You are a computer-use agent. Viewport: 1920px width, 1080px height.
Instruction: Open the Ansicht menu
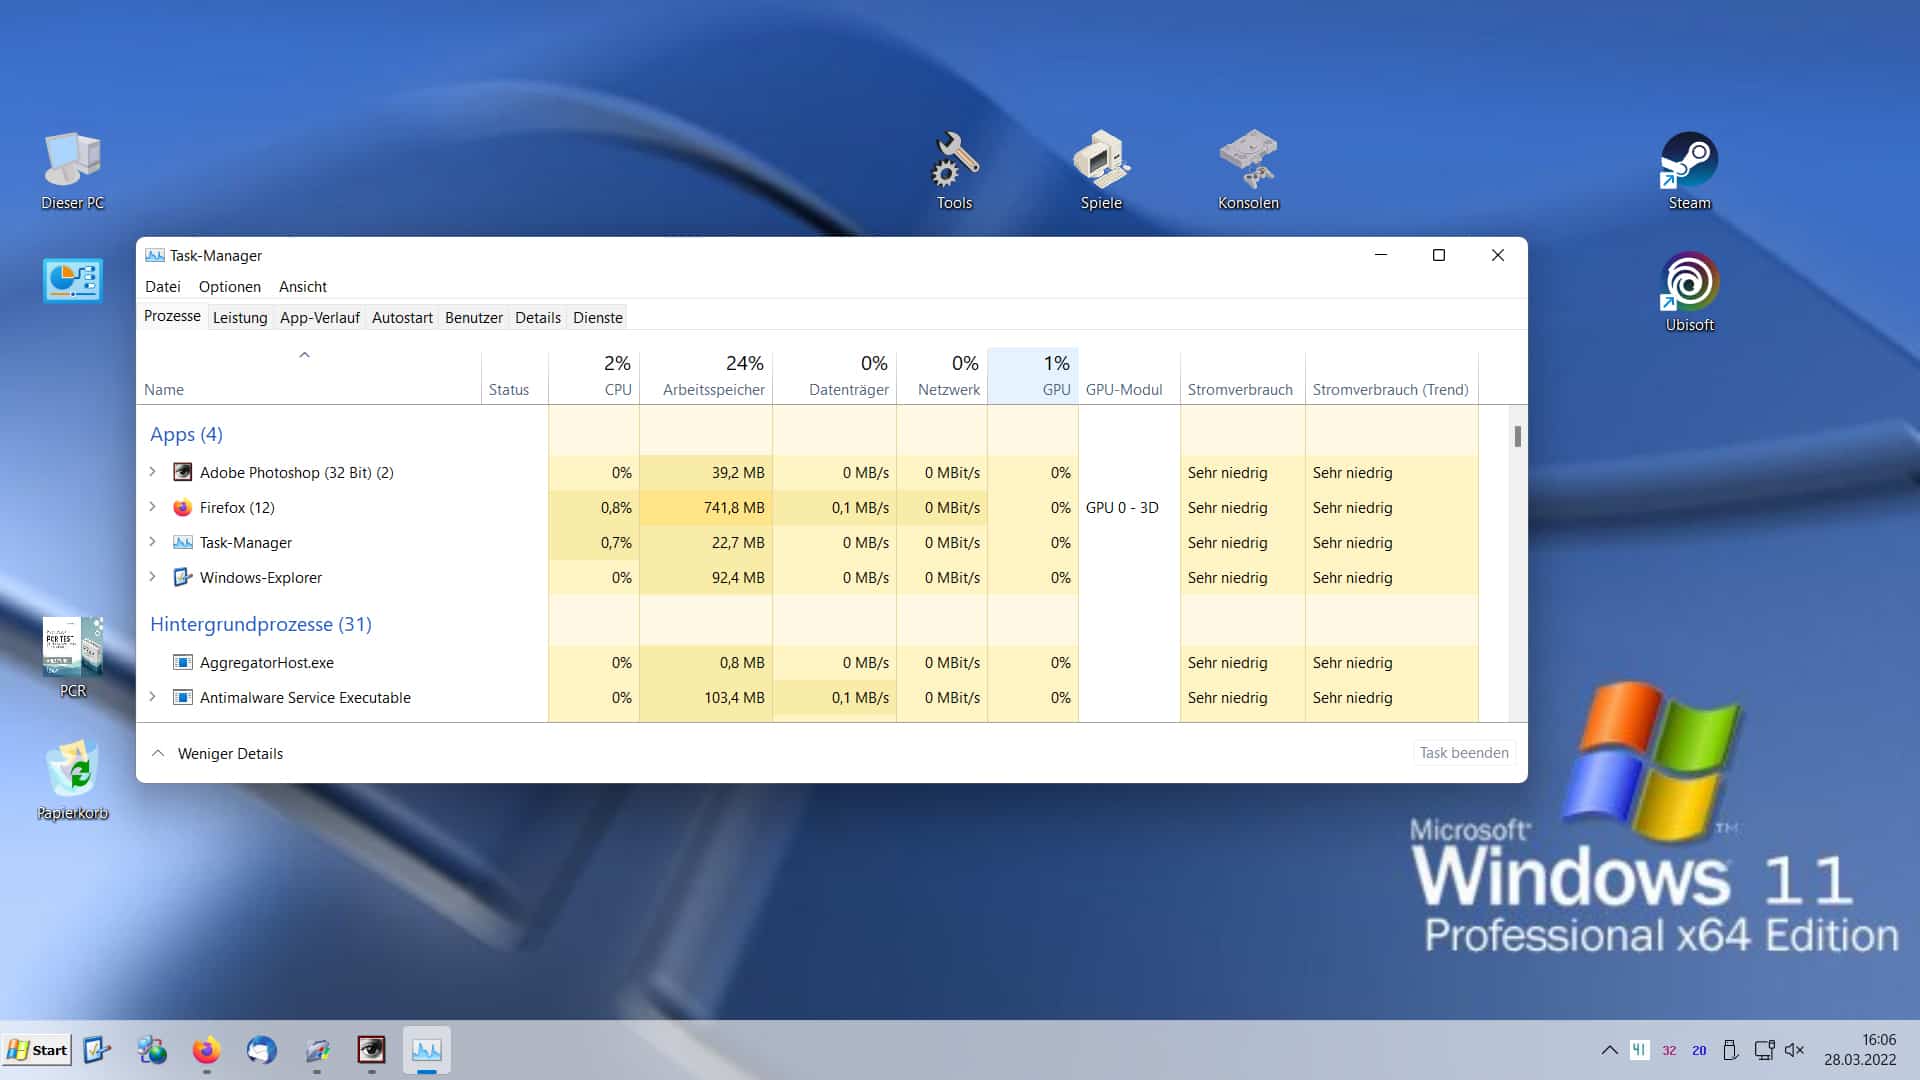pyautogui.click(x=302, y=287)
